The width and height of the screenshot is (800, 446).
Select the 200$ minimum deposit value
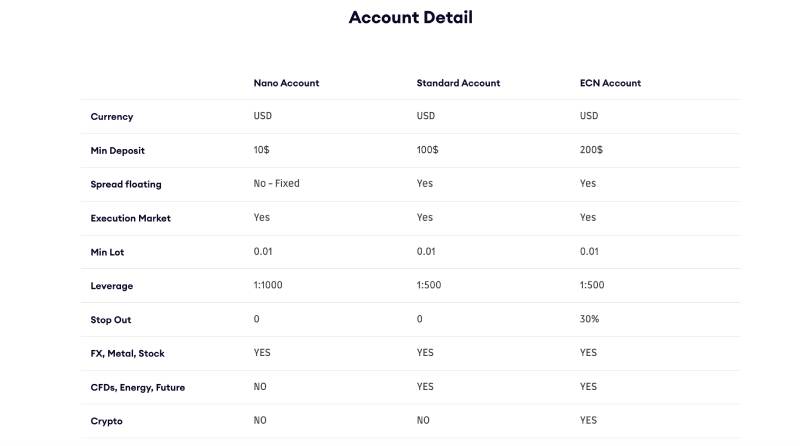(x=591, y=149)
